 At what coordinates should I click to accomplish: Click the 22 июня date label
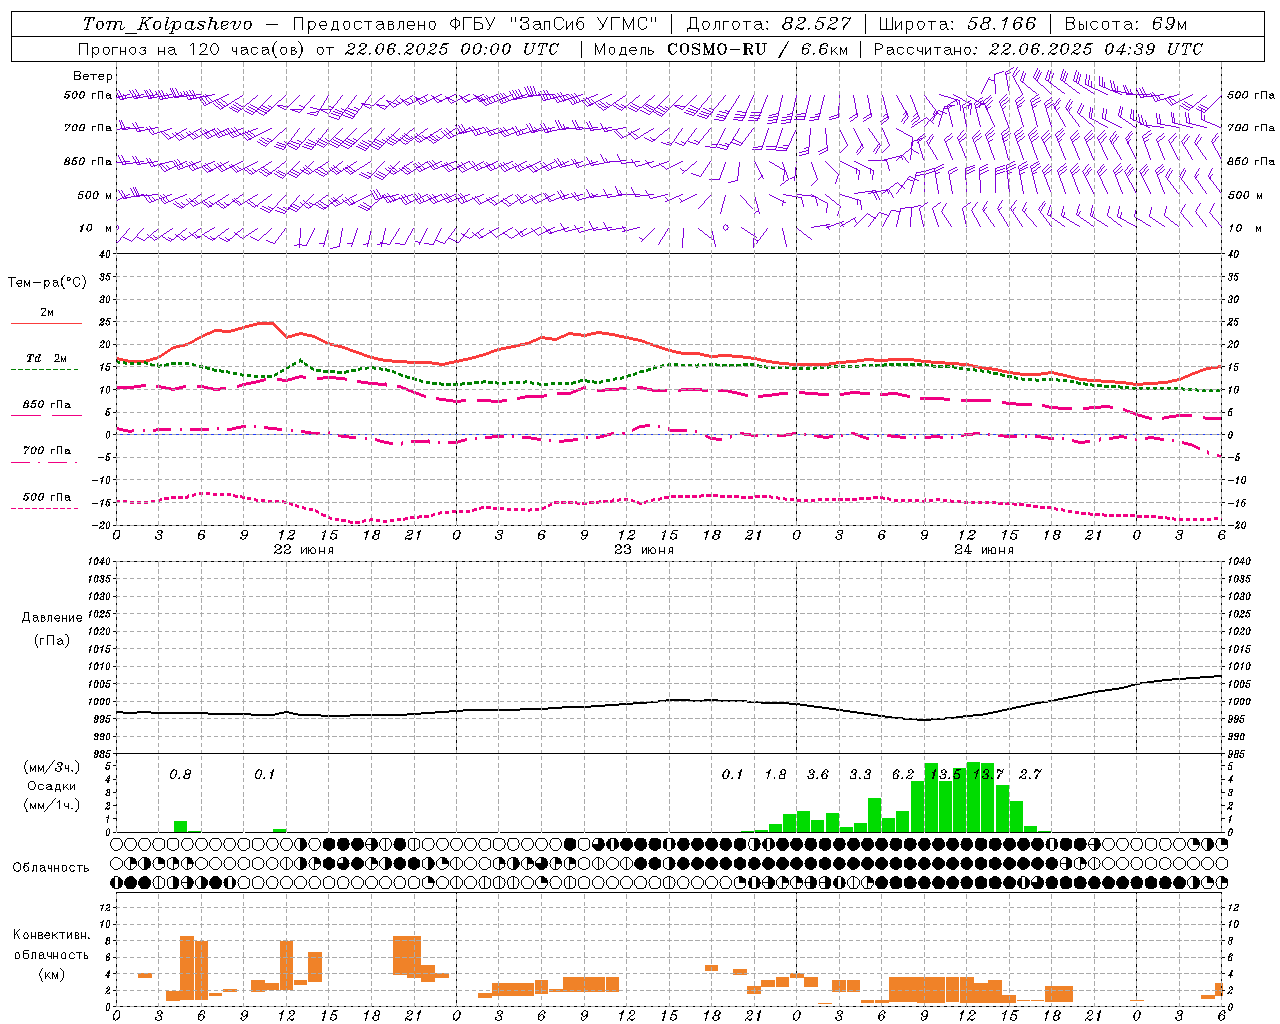[x=304, y=549]
